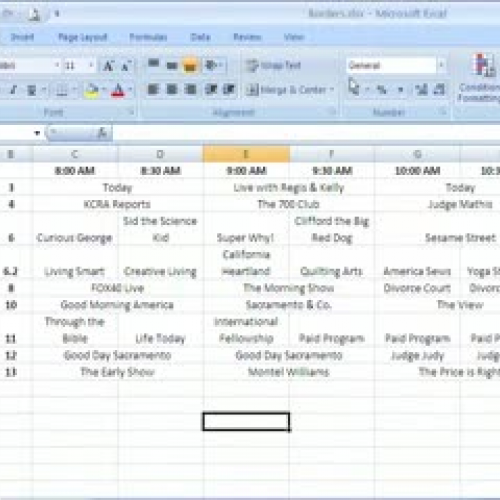Toggle the highlighted Bottom Align button
500x500 pixels.
click(x=190, y=65)
